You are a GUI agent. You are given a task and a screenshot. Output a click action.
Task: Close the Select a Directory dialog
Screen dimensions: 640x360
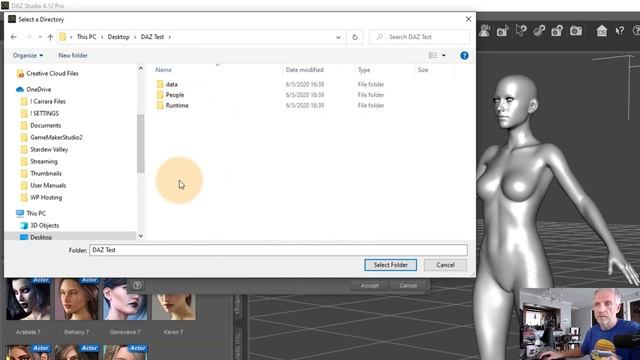click(468, 19)
